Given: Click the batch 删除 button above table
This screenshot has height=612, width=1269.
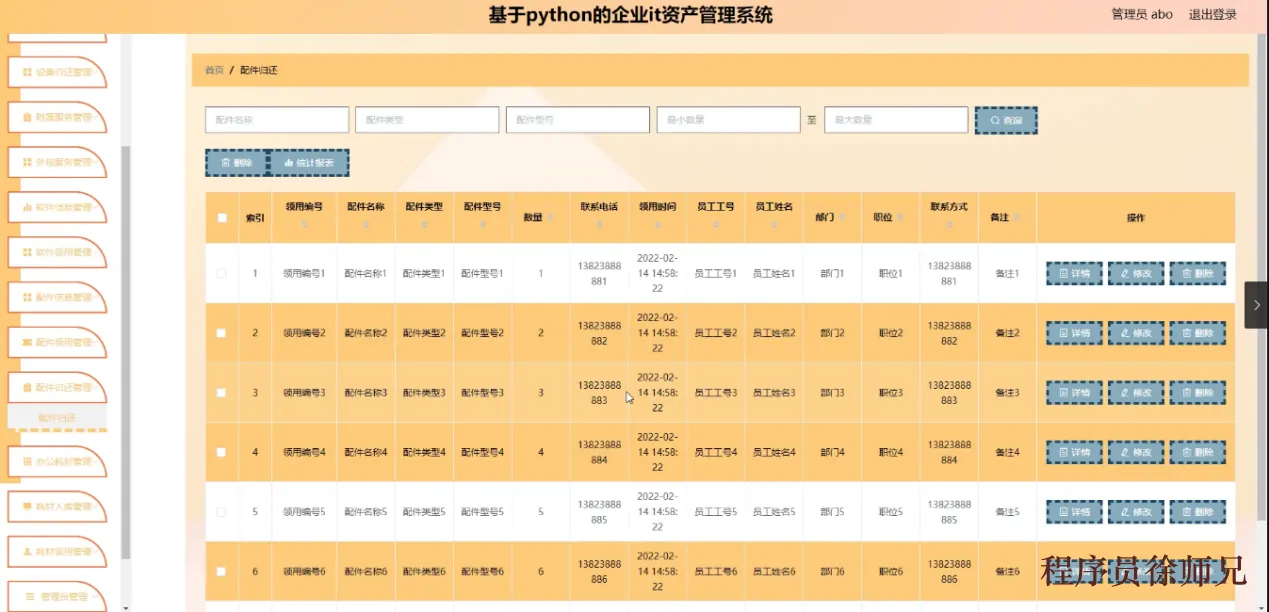Looking at the screenshot, I should (x=236, y=162).
